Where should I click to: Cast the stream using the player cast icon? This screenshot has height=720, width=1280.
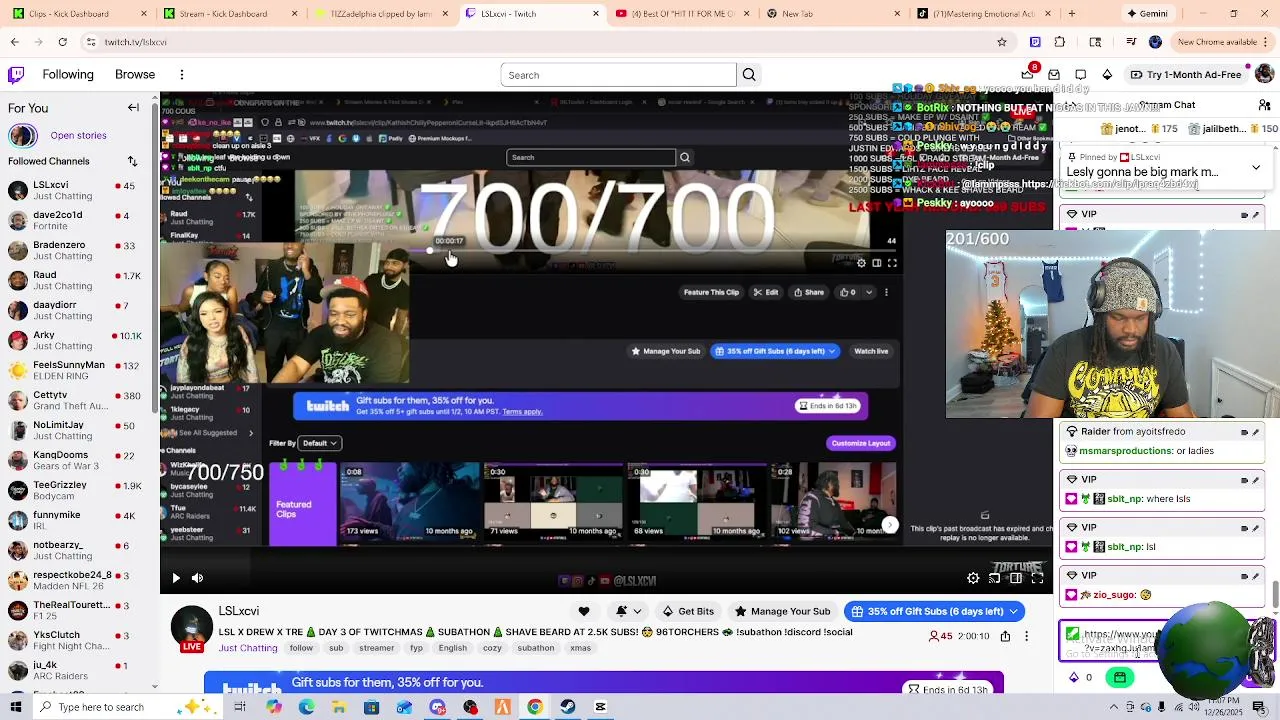click(x=994, y=578)
